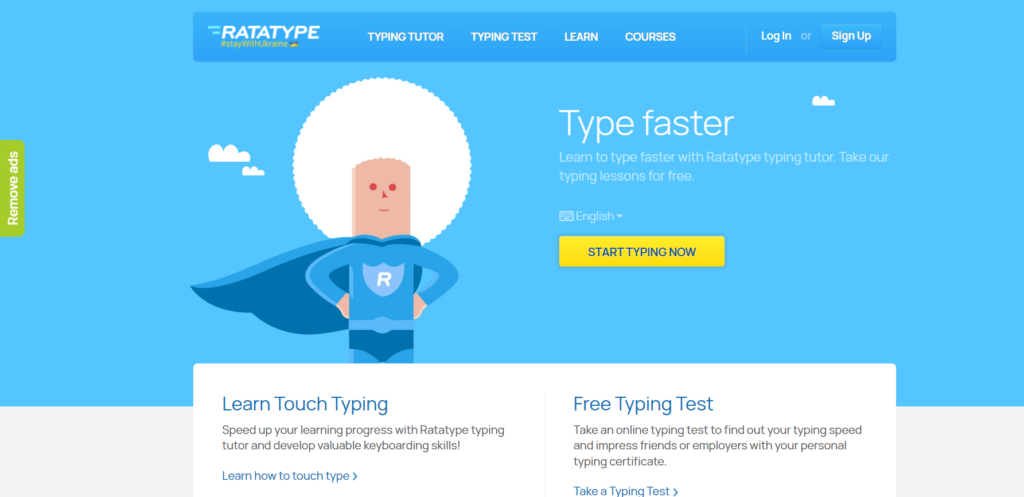The height and width of the screenshot is (497, 1024).
Task: Click the Log In link
Action: click(776, 36)
